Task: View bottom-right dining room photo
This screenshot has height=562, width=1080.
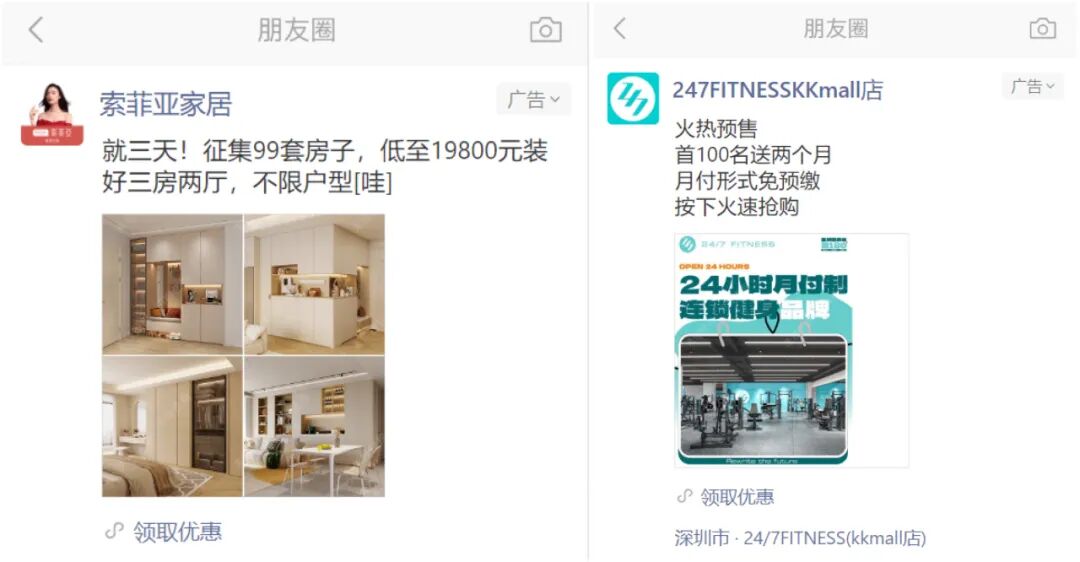Action: tap(315, 426)
